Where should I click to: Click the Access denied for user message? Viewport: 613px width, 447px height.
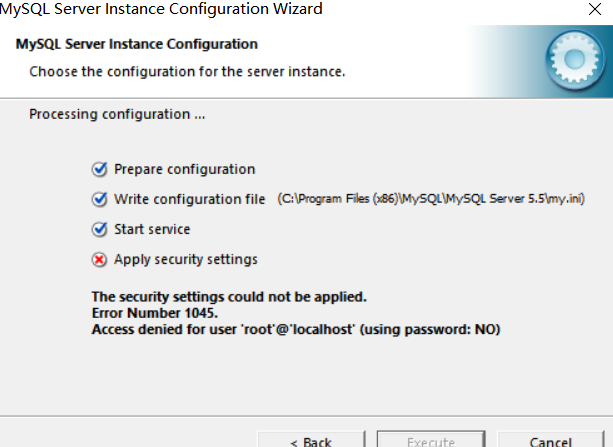296,329
